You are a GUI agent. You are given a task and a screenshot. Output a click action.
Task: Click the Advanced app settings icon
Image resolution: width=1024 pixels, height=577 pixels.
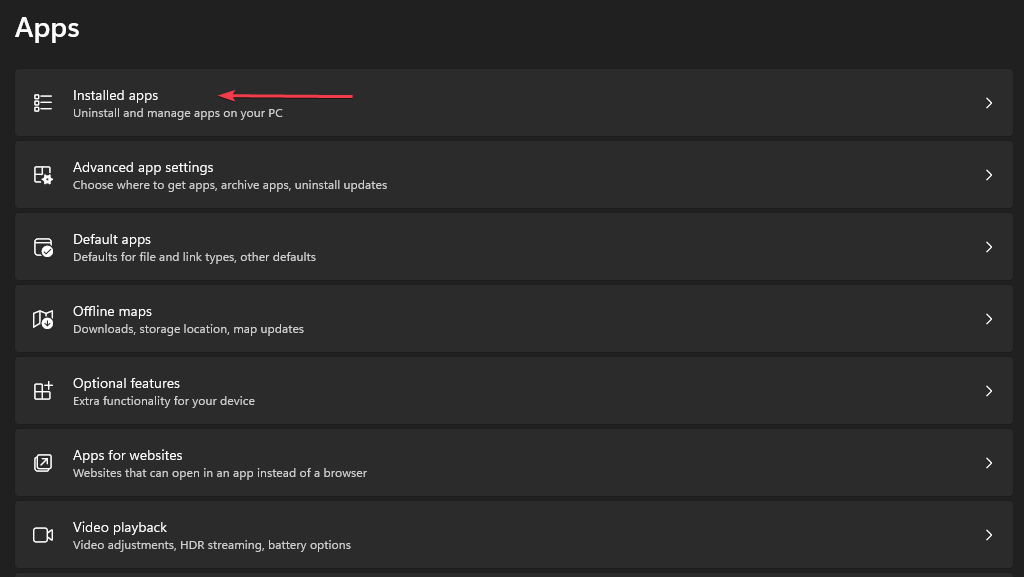(42, 174)
